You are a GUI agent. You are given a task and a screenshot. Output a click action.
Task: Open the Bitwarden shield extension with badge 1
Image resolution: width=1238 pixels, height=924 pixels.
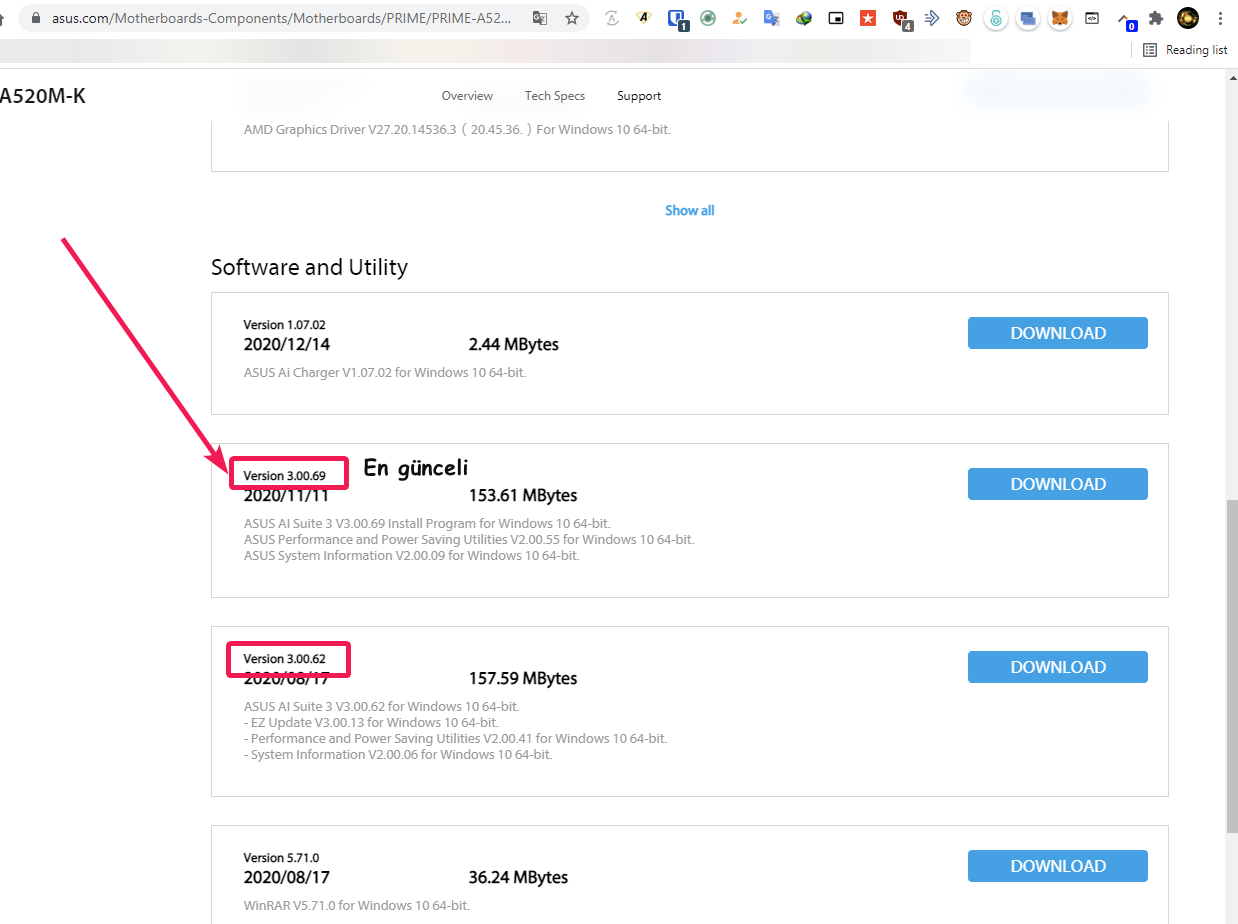pos(677,18)
